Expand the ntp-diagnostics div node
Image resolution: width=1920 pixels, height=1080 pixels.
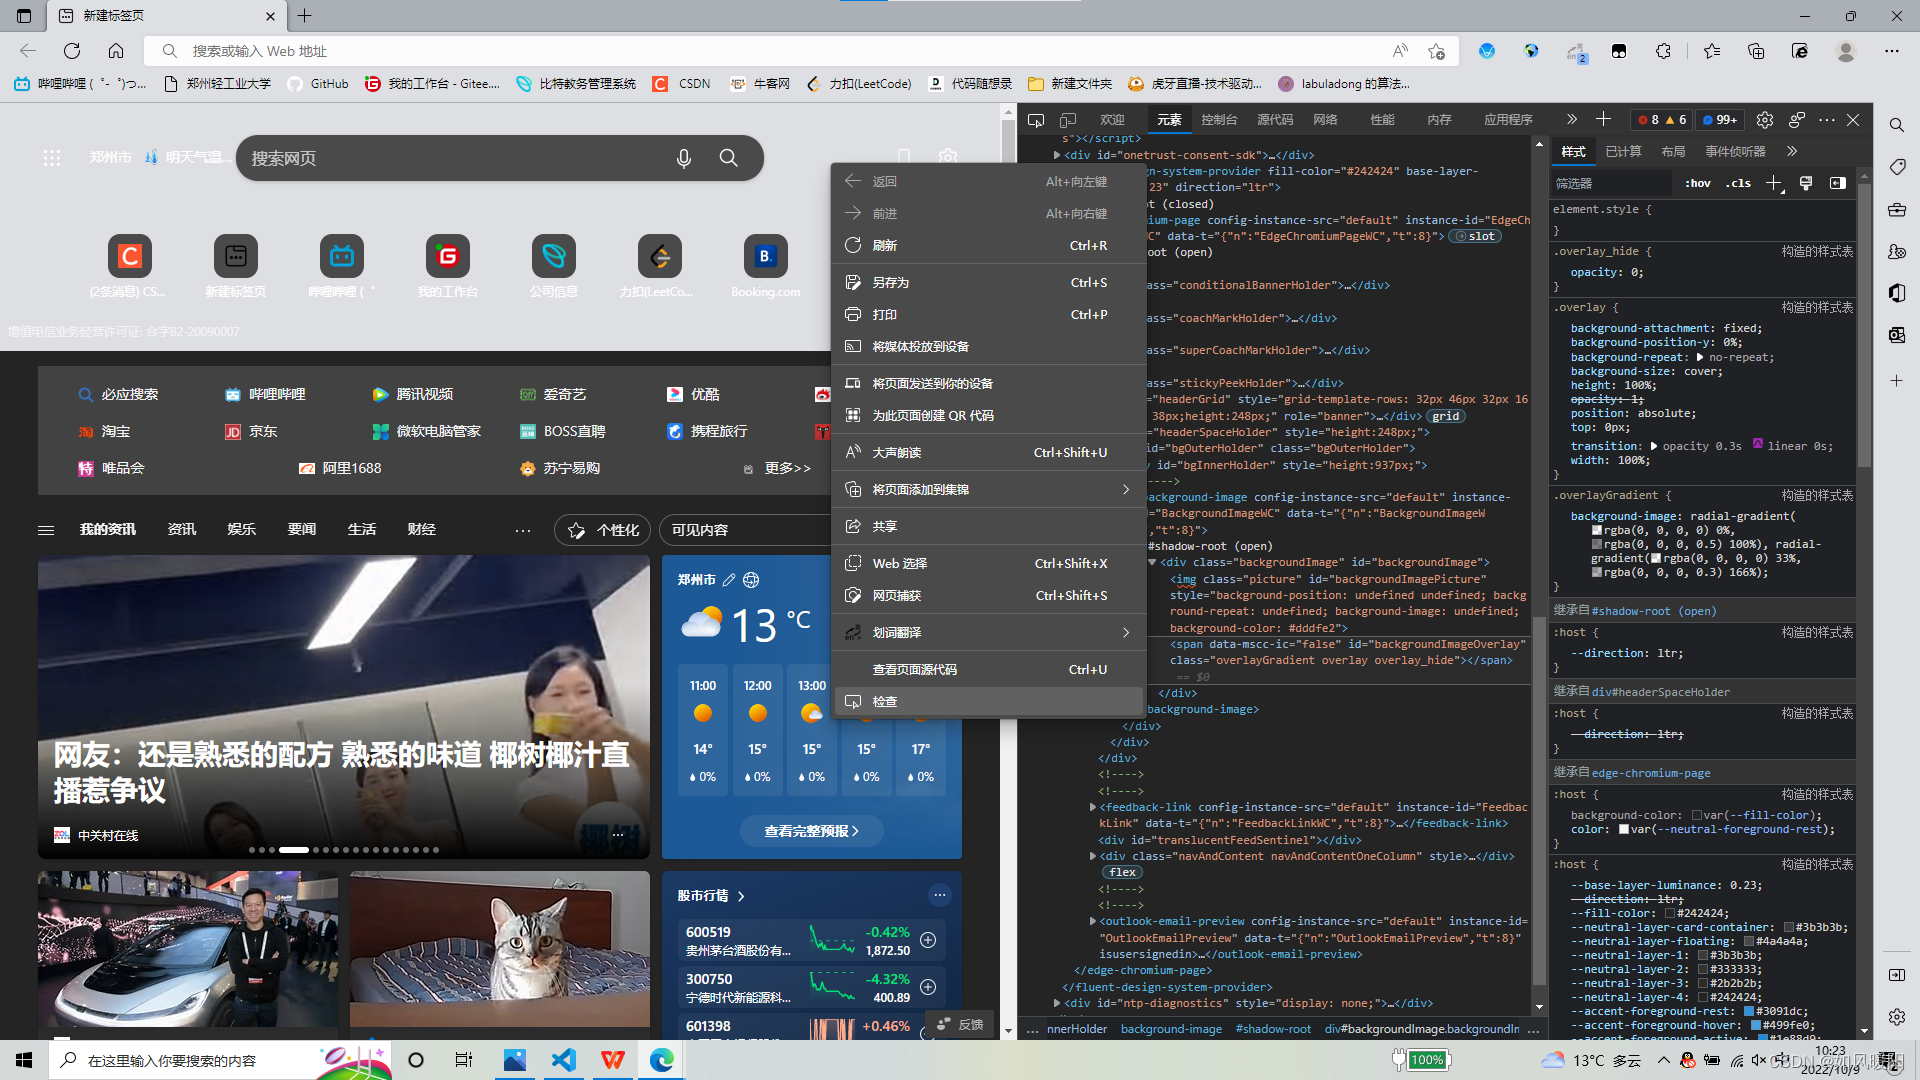coord(1057,1003)
